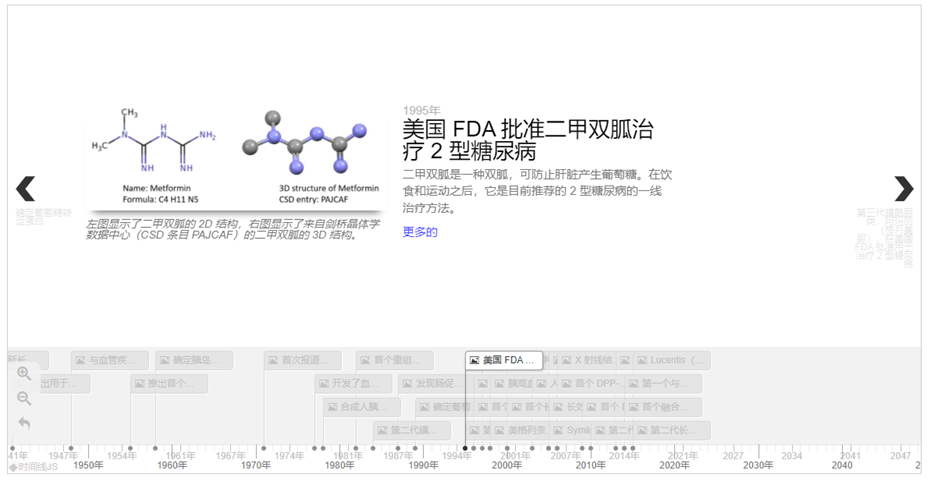Select the 合成人胰... timeline marker
Image resolution: width=931 pixels, height=481 pixels.
click(x=362, y=407)
